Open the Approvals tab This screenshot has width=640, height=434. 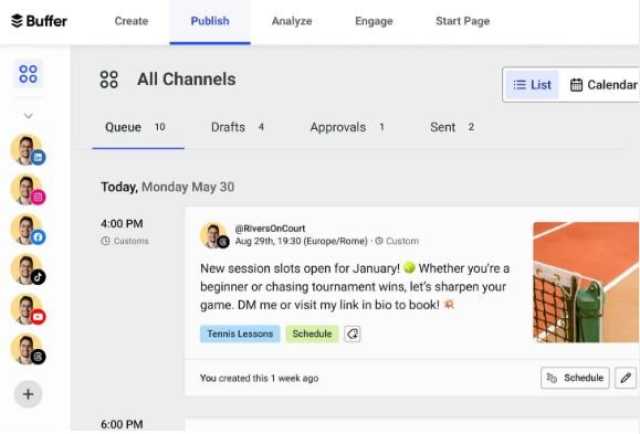pyautogui.click(x=347, y=127)
